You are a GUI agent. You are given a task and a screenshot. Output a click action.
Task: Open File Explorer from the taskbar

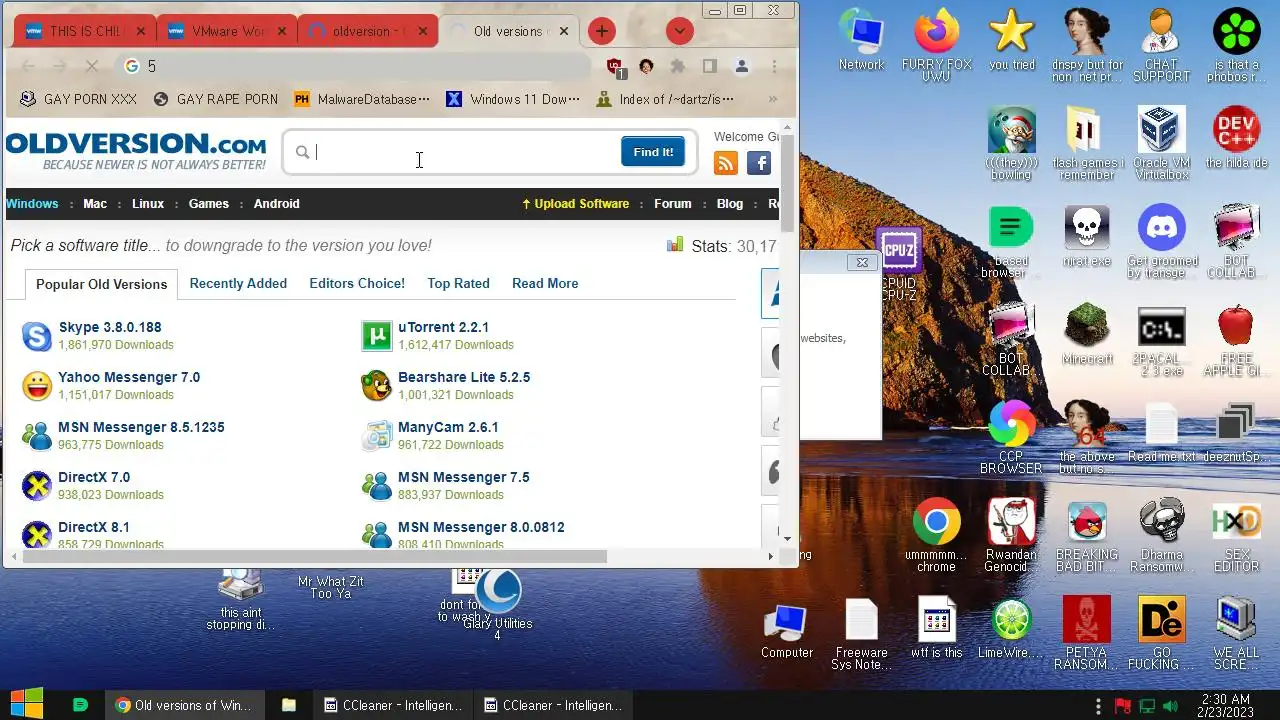click(289, 705)
